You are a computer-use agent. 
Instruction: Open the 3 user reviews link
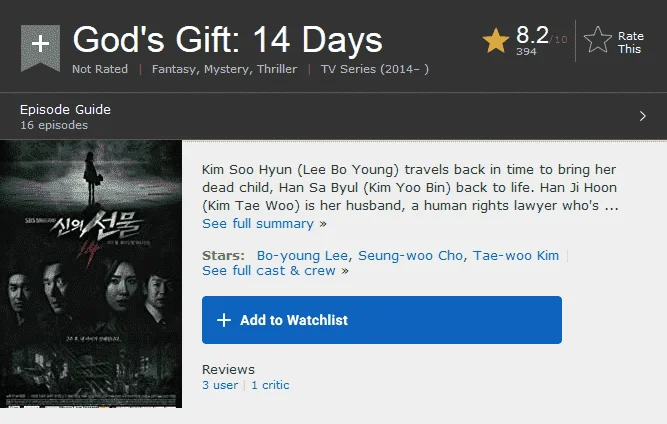[220, 385]
